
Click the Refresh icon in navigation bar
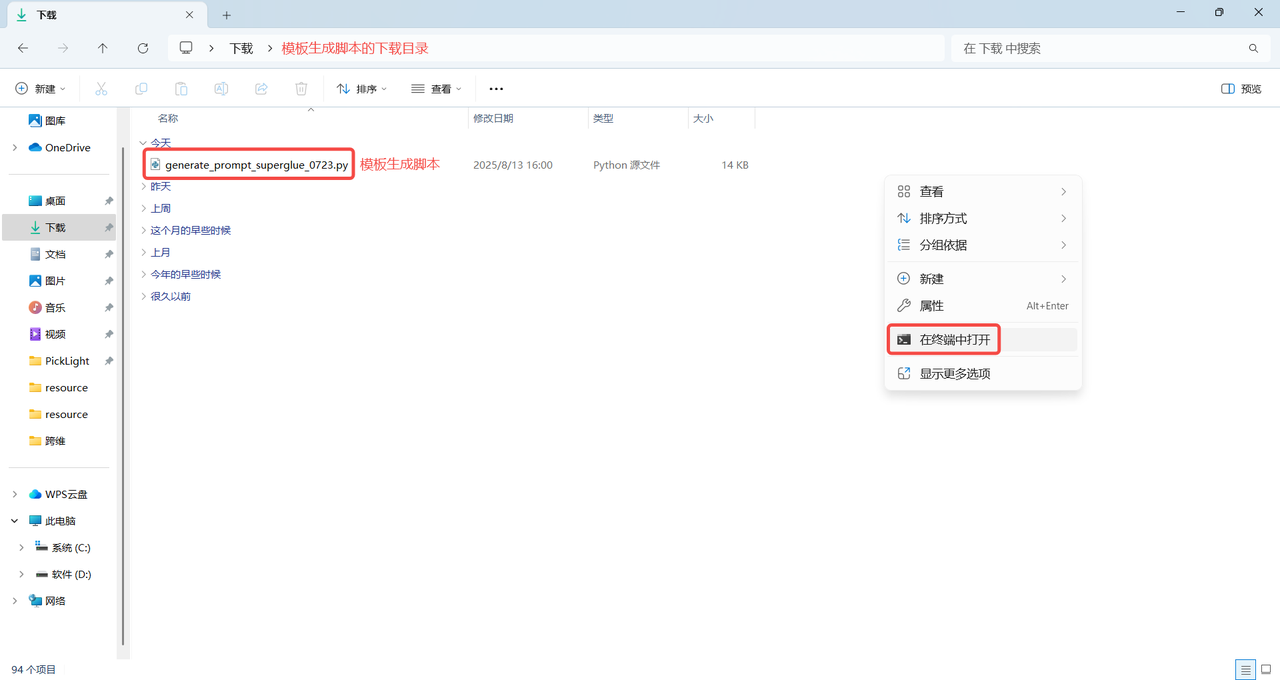click(x=143, y=48)
